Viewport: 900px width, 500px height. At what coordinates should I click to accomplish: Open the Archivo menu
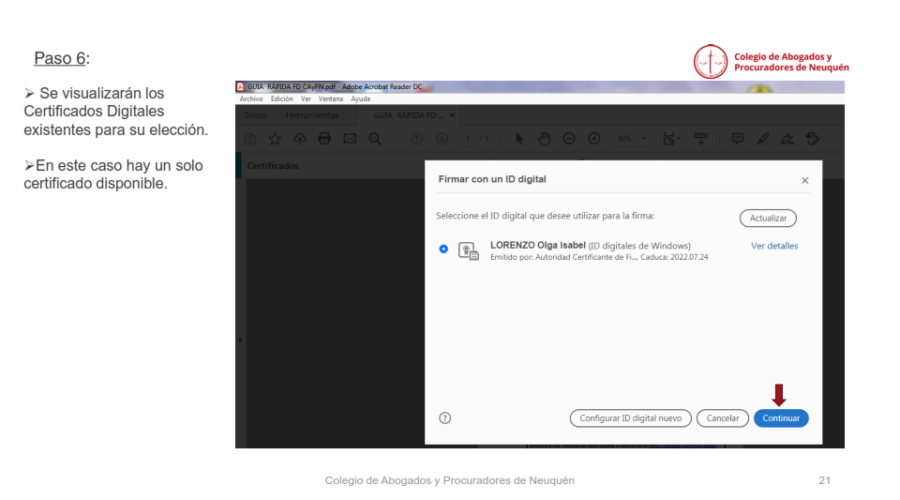point(251,99)
